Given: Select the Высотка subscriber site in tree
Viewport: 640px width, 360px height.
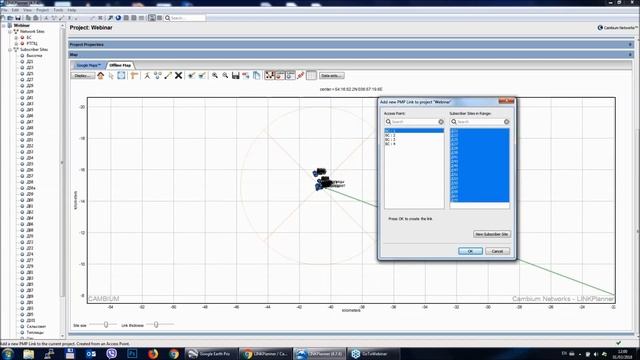Looking at the screenshot, I should point(34,56).
